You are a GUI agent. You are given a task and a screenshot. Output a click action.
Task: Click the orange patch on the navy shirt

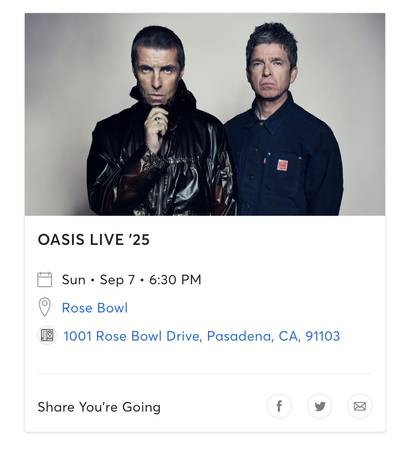click(x=282, y=165)
